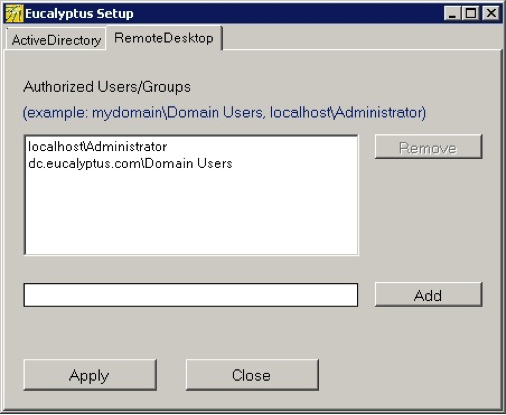Click the Close button at bottom
506x415 pixels.
point(252,375)
